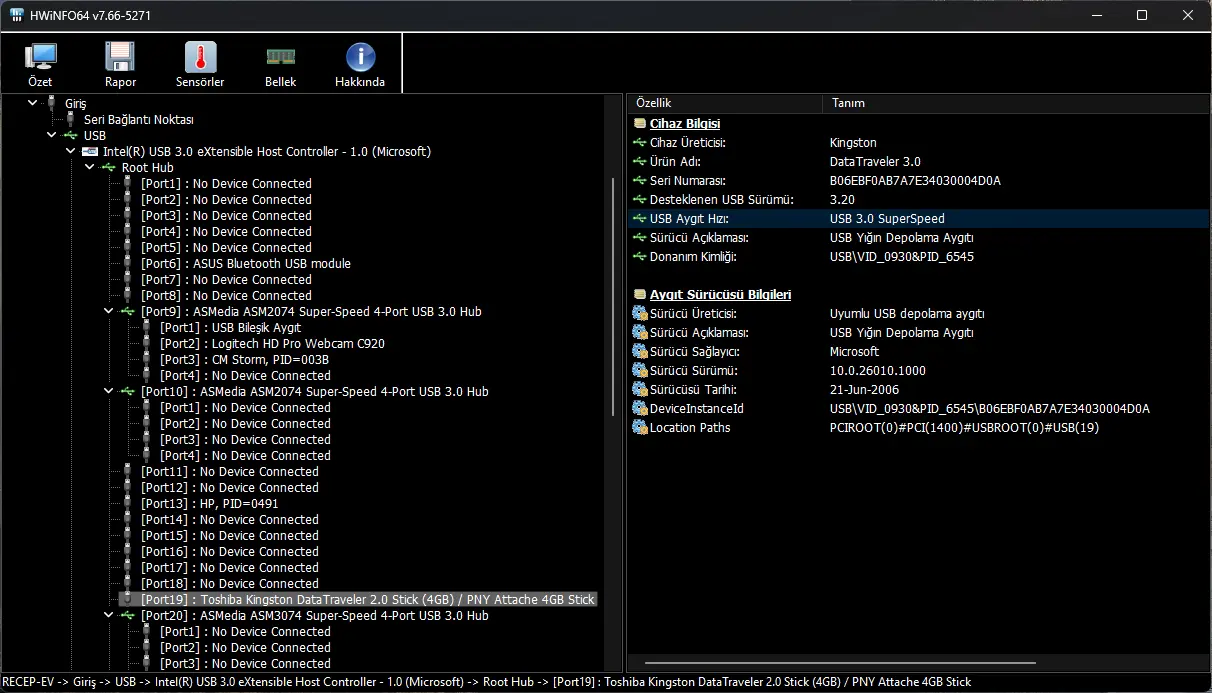Click the status bar device path text
Screen dimensions: 1212x693
coord(487,682)
